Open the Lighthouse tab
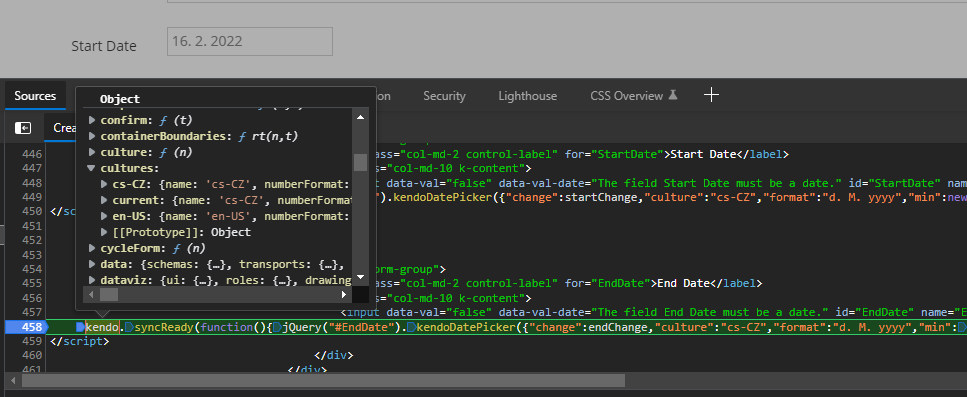967x397 pixels. click(527, 96)
